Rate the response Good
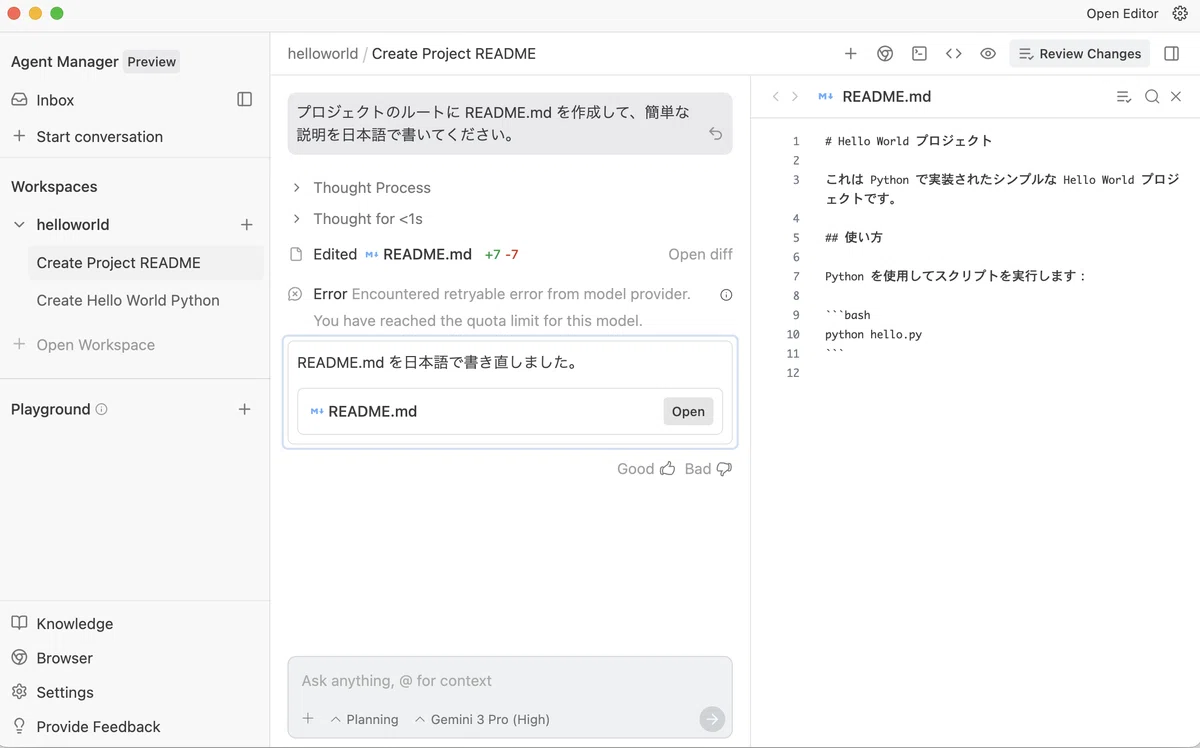The width and height of the screenshot is (1200, 748). tap(646, 468)
